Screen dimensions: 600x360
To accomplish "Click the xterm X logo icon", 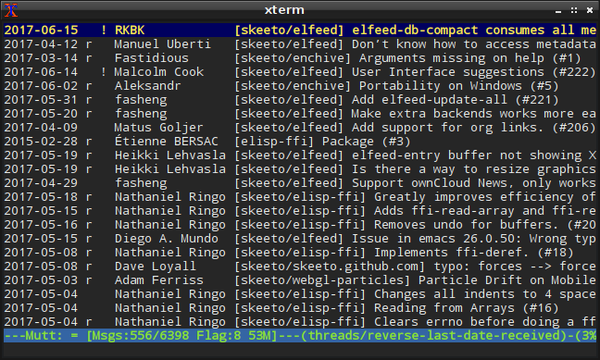I will pyautogui.click(x=11, y=10).
